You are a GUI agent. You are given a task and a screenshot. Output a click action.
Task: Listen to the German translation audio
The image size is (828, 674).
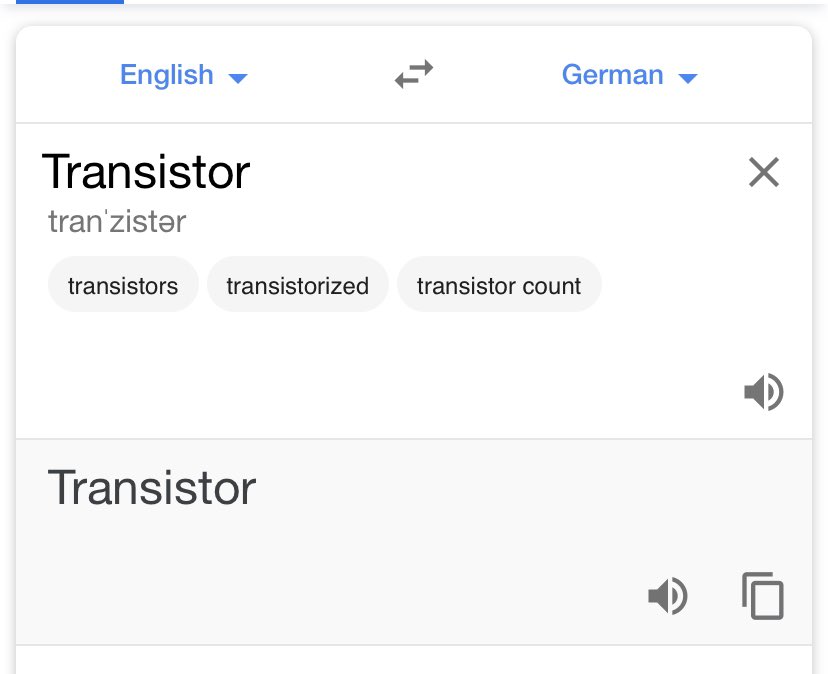[x=667, y=597]
